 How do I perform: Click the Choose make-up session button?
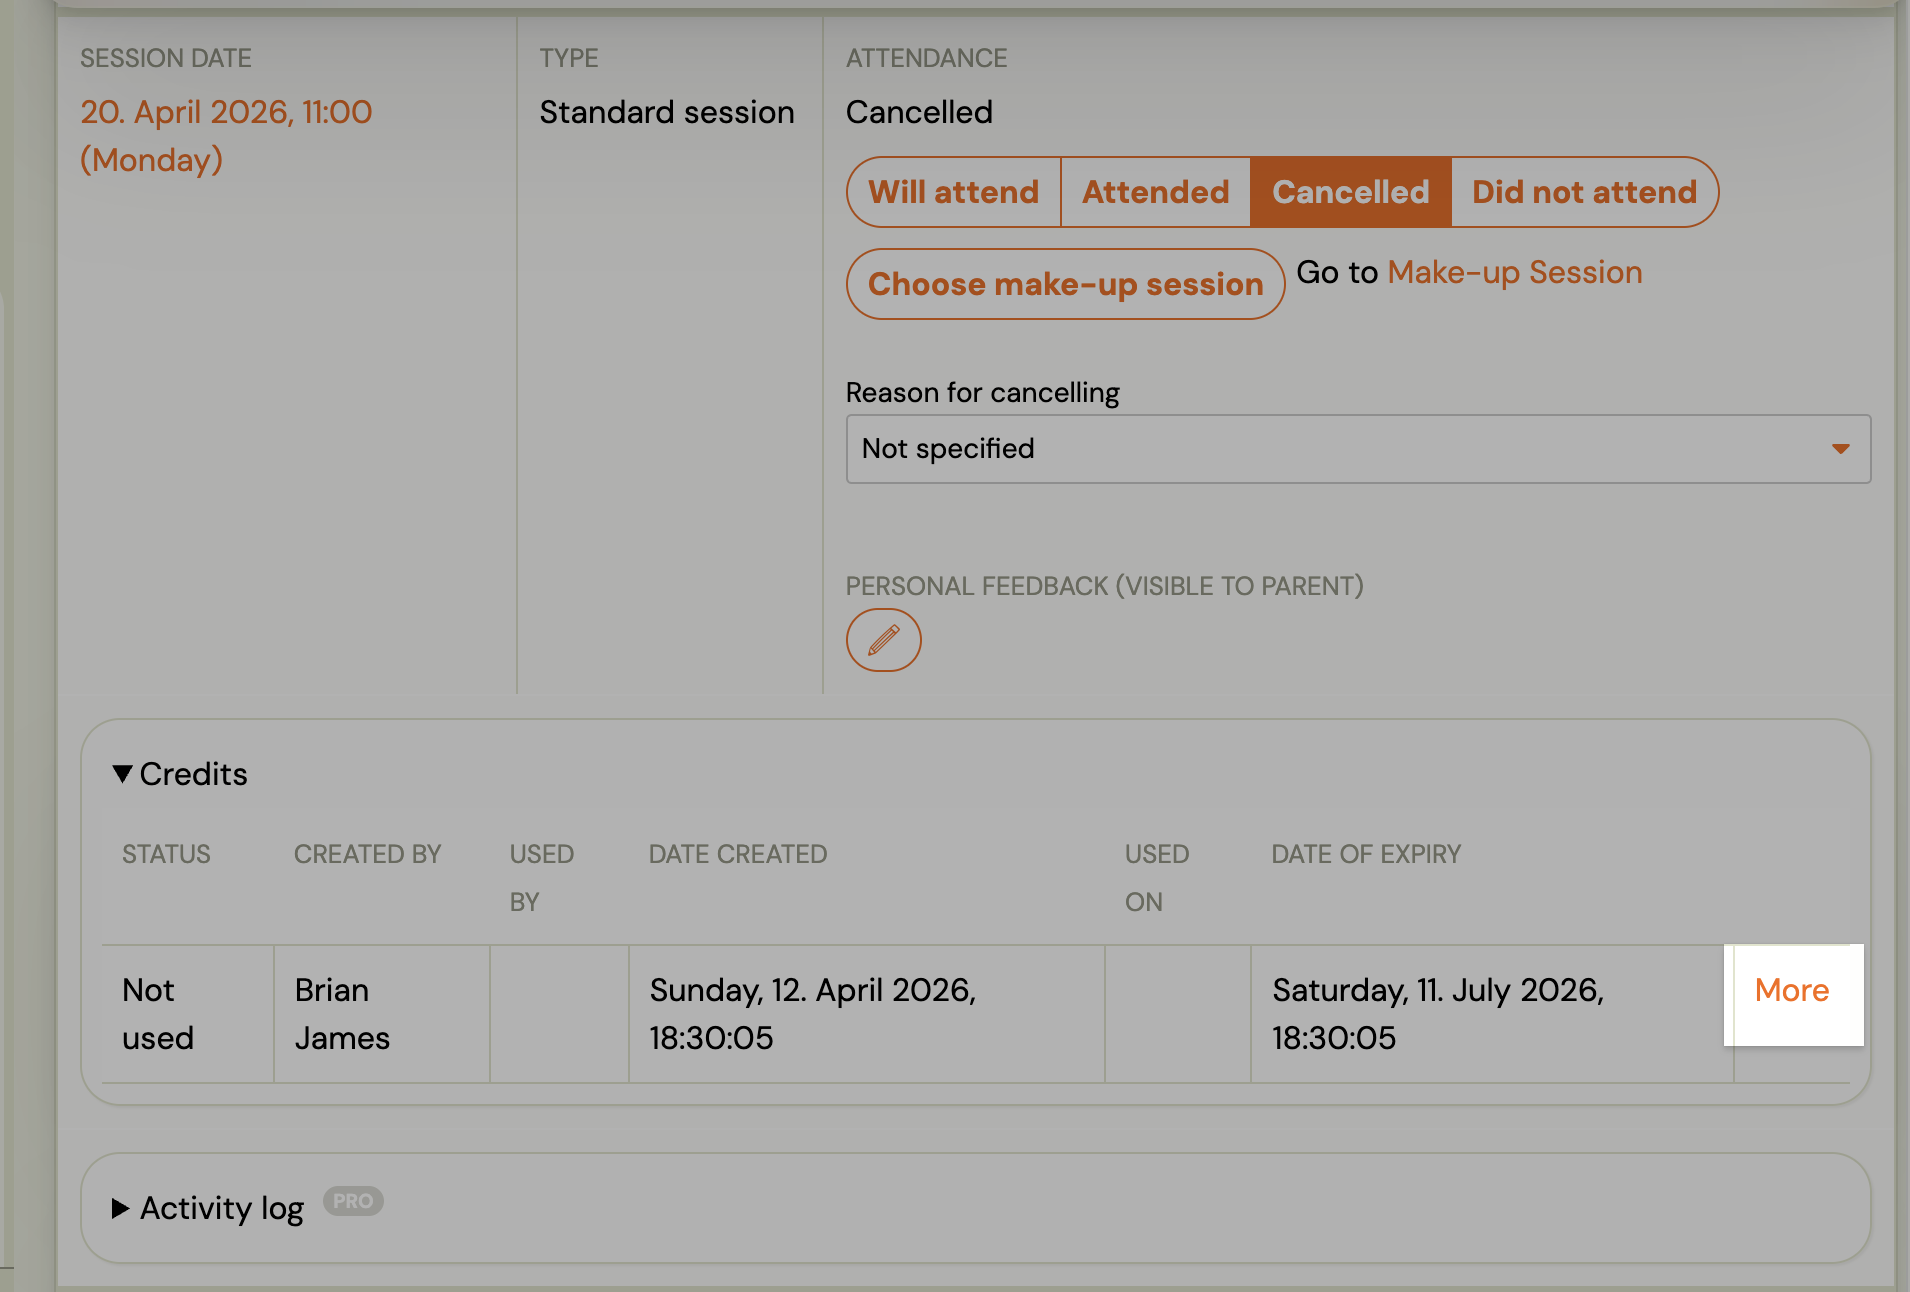point(1064,283)
